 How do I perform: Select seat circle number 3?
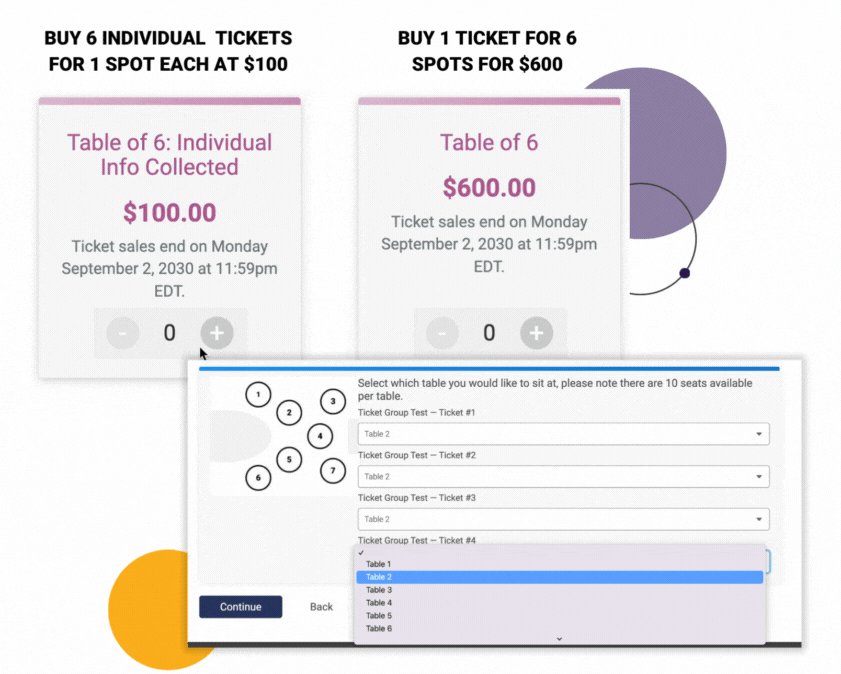click(333, 401)
